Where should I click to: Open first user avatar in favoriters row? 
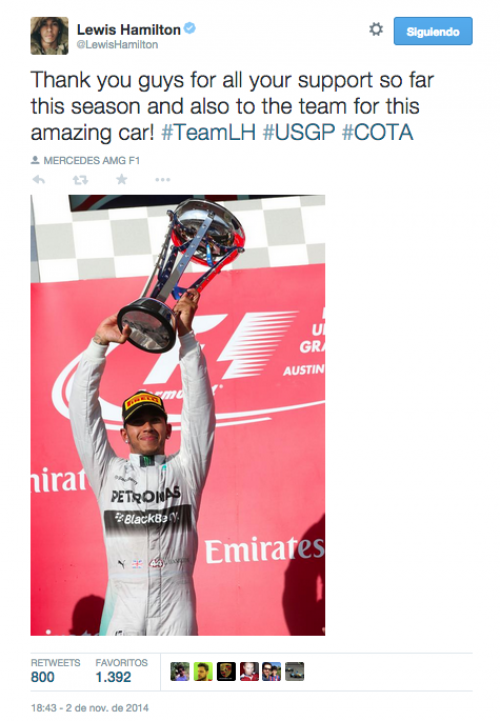(180, 671)
